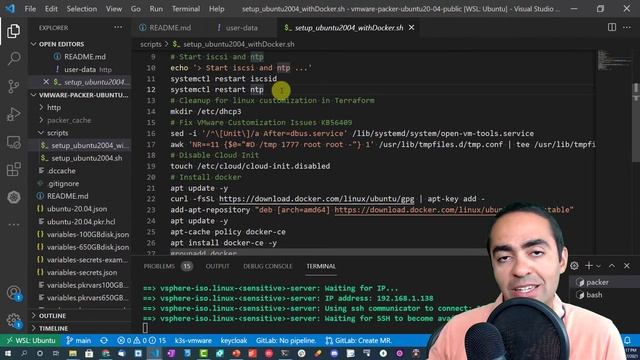Open the notifications bell in status bar

[627, 340]
